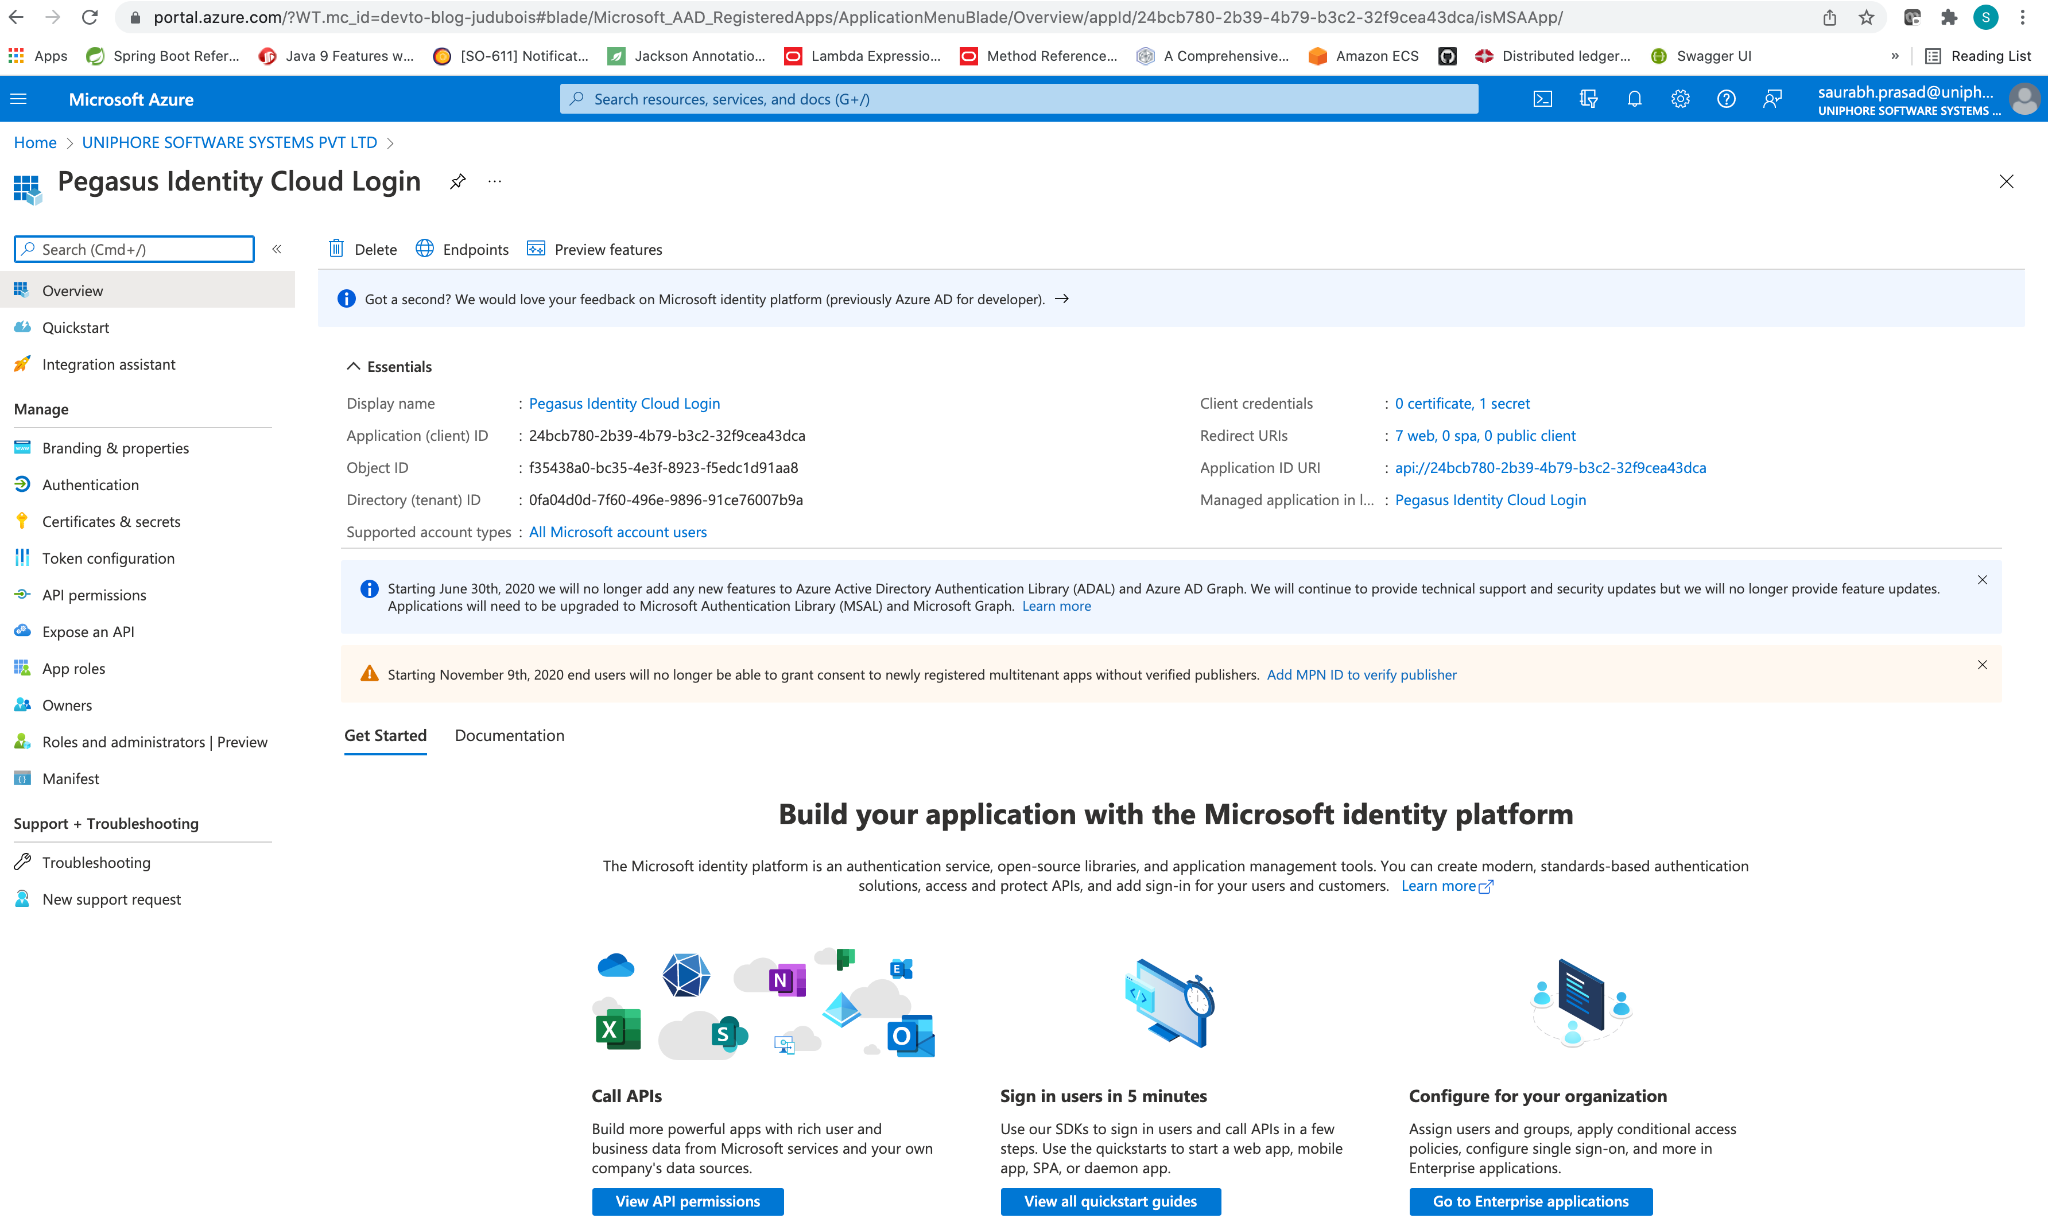Switch to the Documentation tab
2048x1223 pixels.
pos(509,735)
